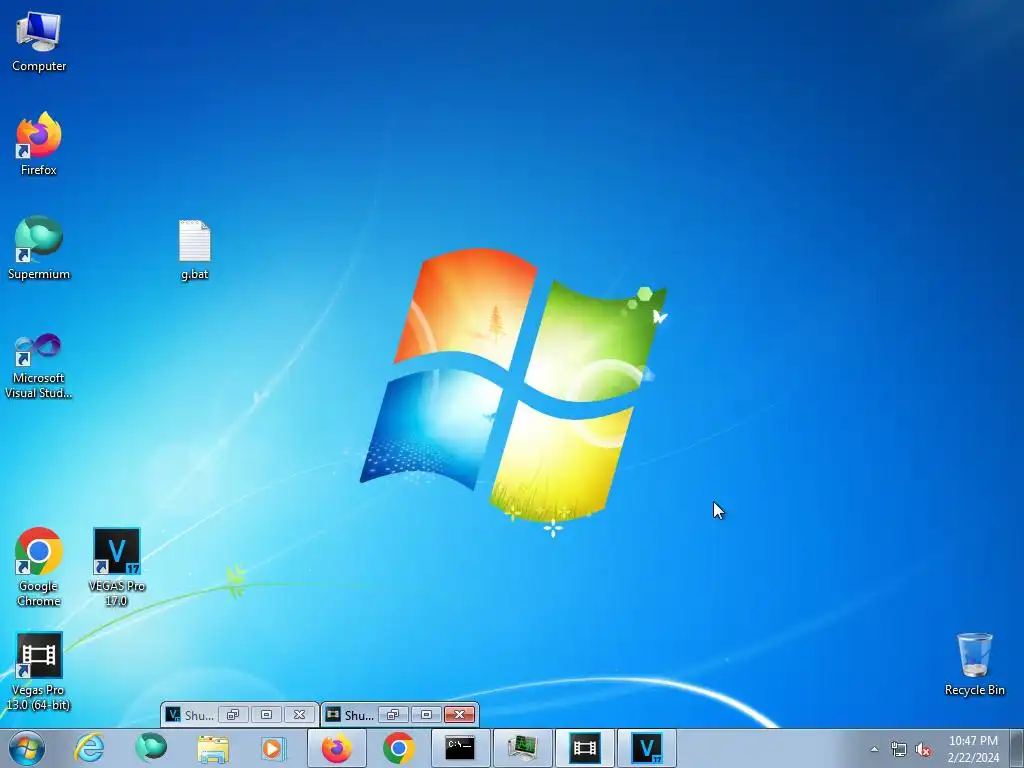
Task: Select the VEGAS Pro 17.0 desktop shortcut
Action: (x=116, y=567)
